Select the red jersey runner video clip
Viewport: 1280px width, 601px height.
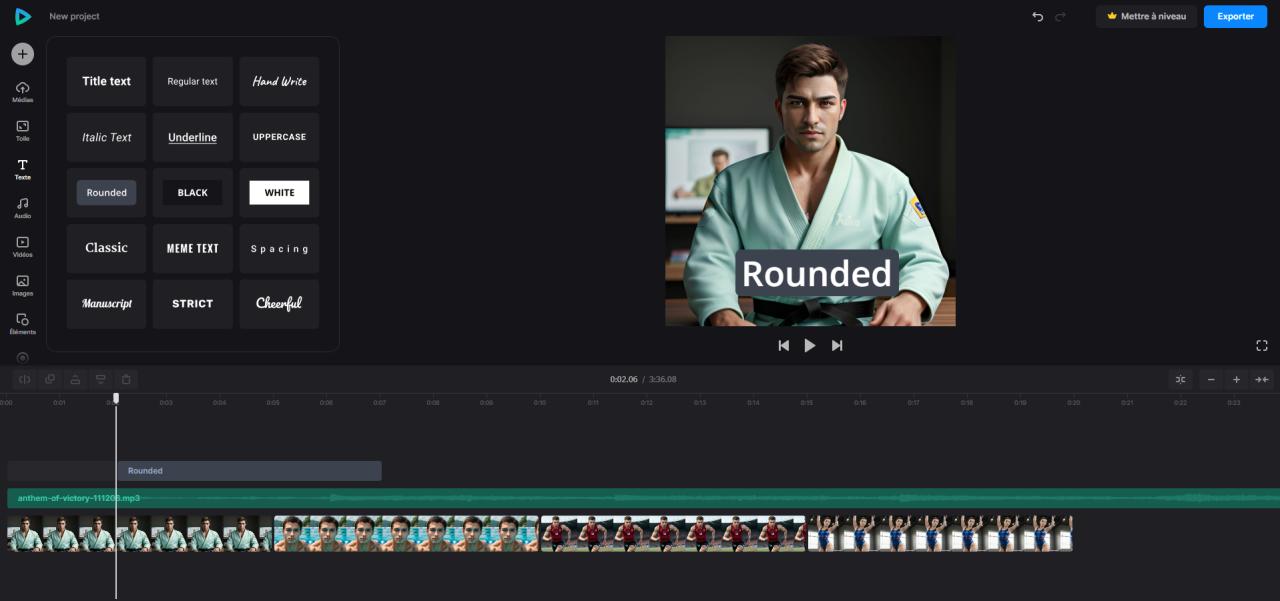pos(672,533)
